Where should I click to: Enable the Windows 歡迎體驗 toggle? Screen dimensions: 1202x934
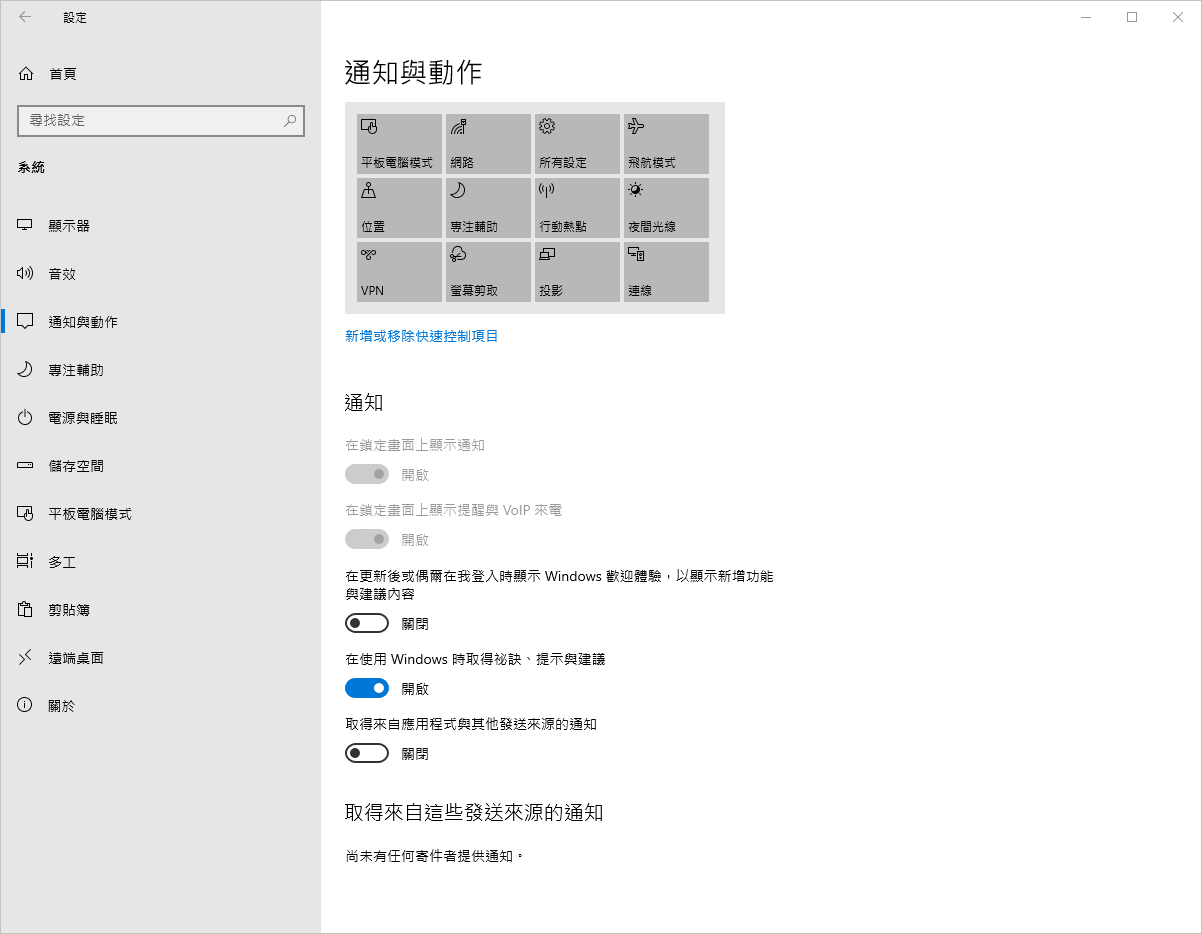[367, 623]
